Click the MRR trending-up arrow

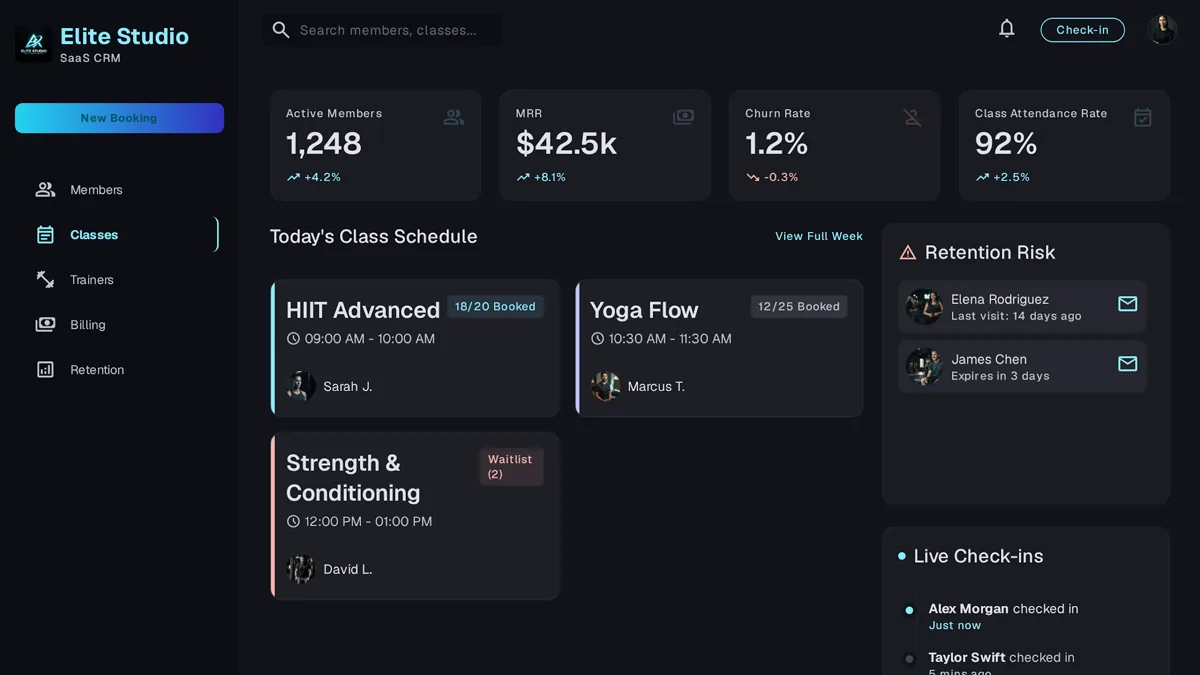[x=523, y=177]
